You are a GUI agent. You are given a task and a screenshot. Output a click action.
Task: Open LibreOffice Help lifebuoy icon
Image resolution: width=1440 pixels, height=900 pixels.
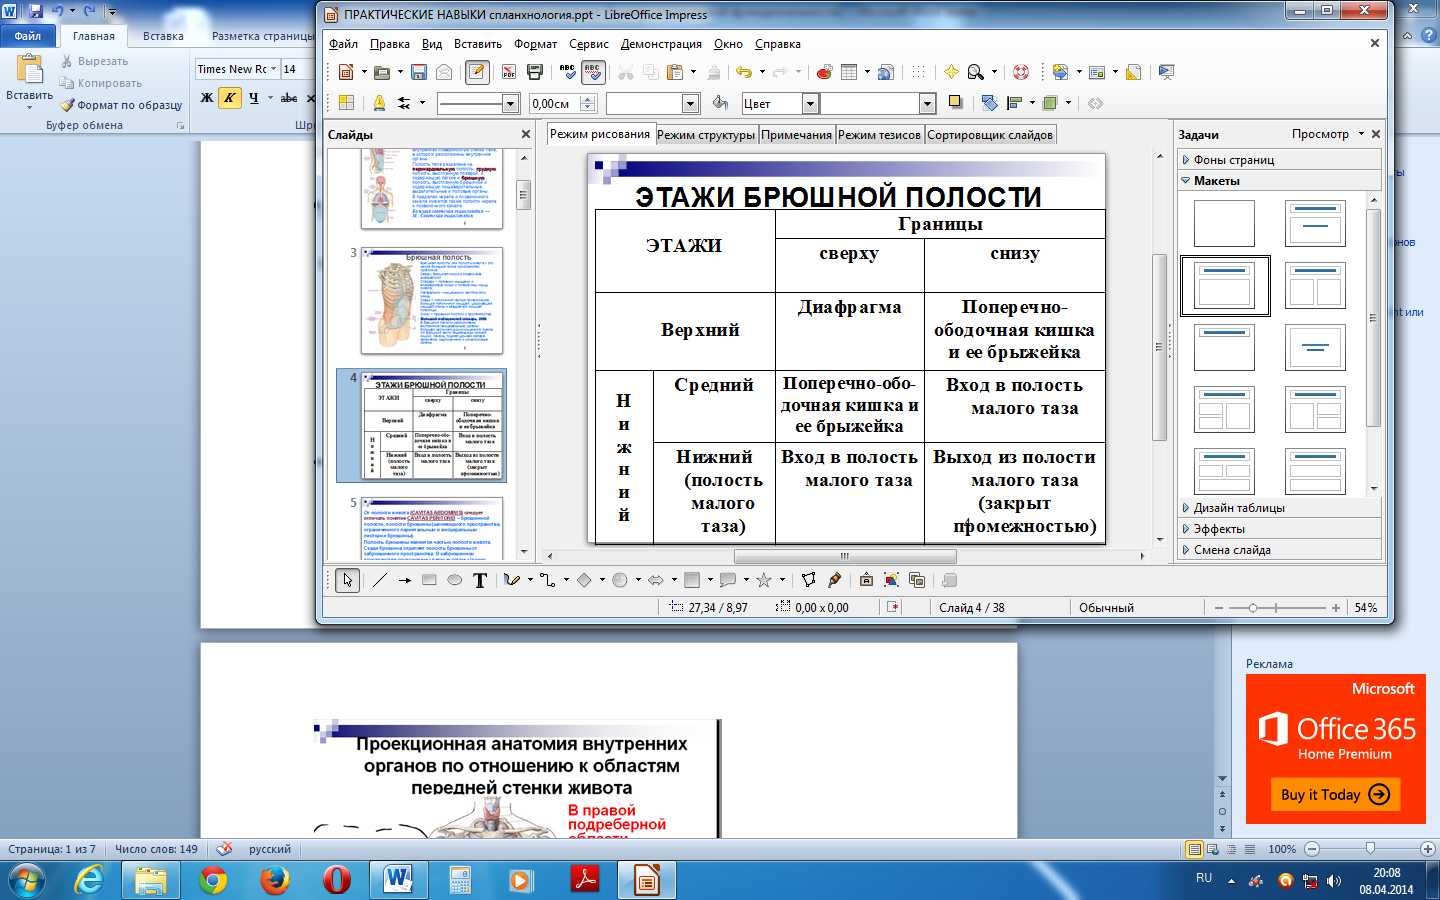pos(1020,72)
